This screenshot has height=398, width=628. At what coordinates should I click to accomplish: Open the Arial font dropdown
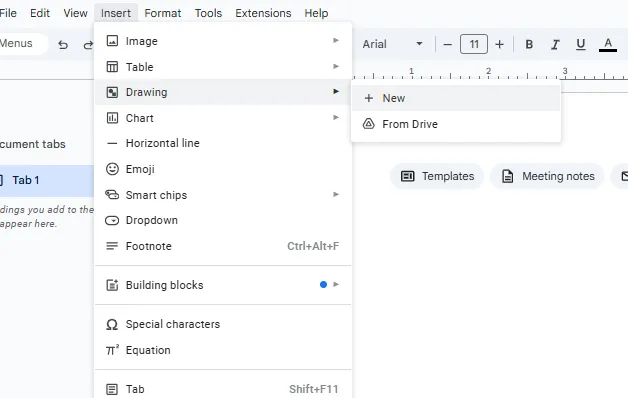392,44
